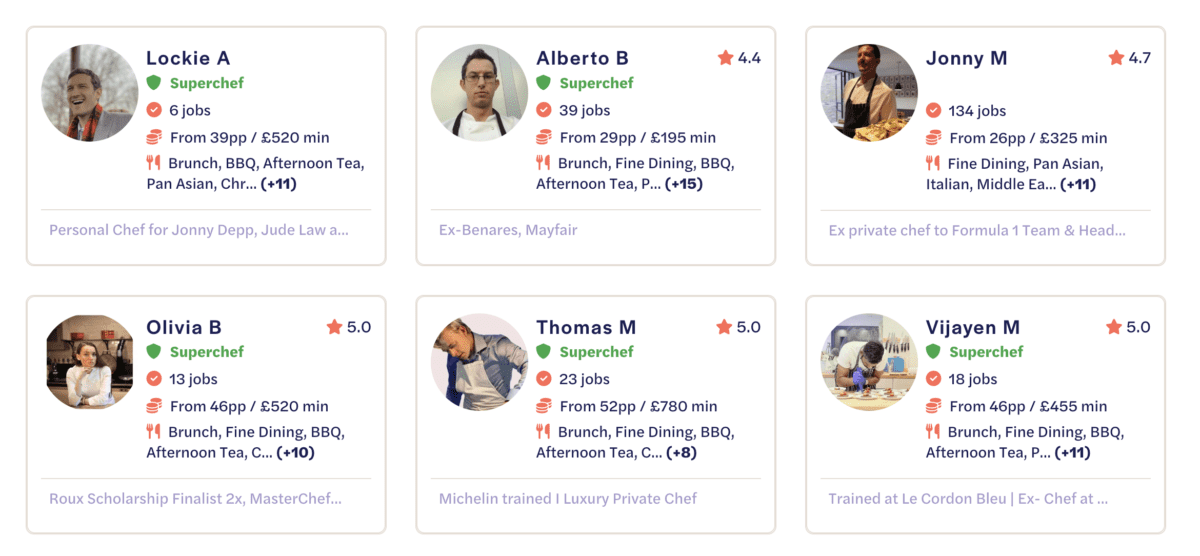Click the star rating icon beside Alberto B
The width and height of the screenshot is (1200, 556).
(x=725, y=58)
